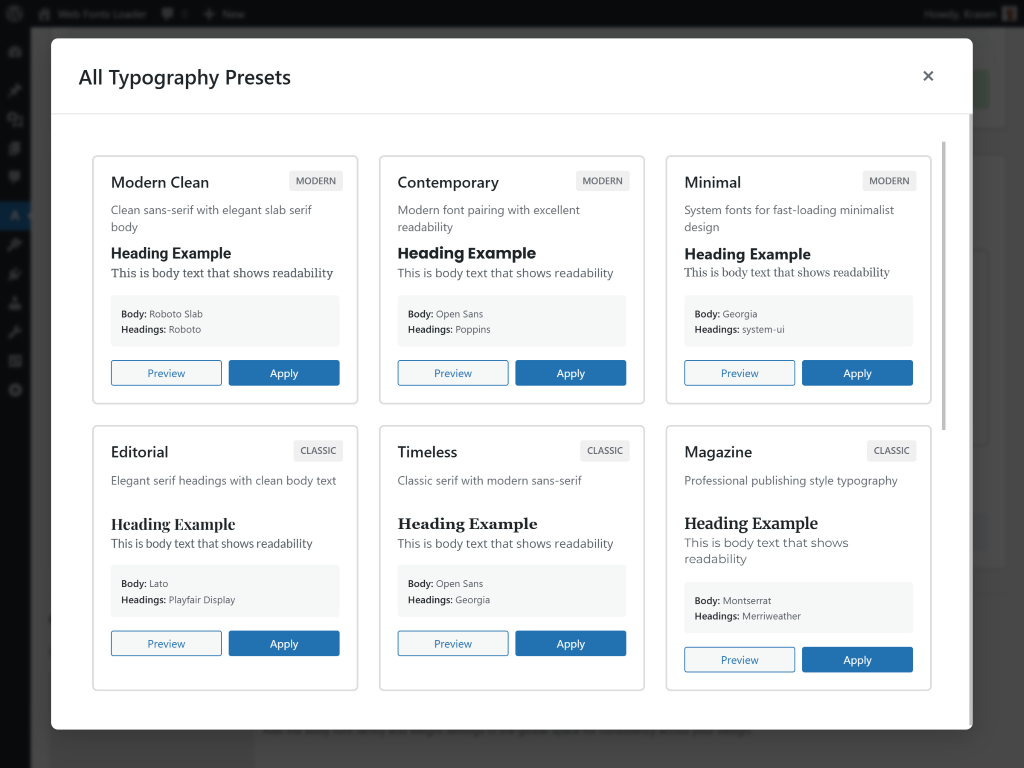Preview the Editorial preset
Screen dimensions: 1024x768
[166, 643]
